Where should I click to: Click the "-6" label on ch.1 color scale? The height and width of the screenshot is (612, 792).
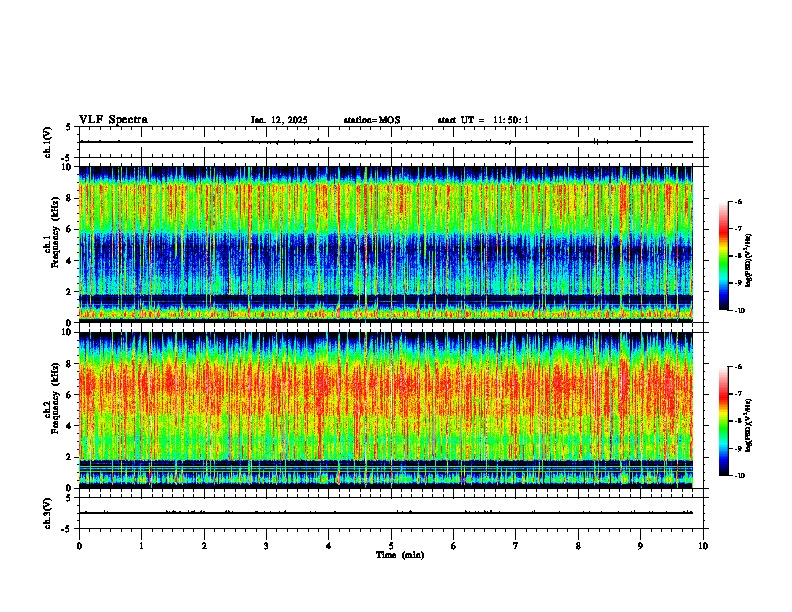click(x=738, y=201)
